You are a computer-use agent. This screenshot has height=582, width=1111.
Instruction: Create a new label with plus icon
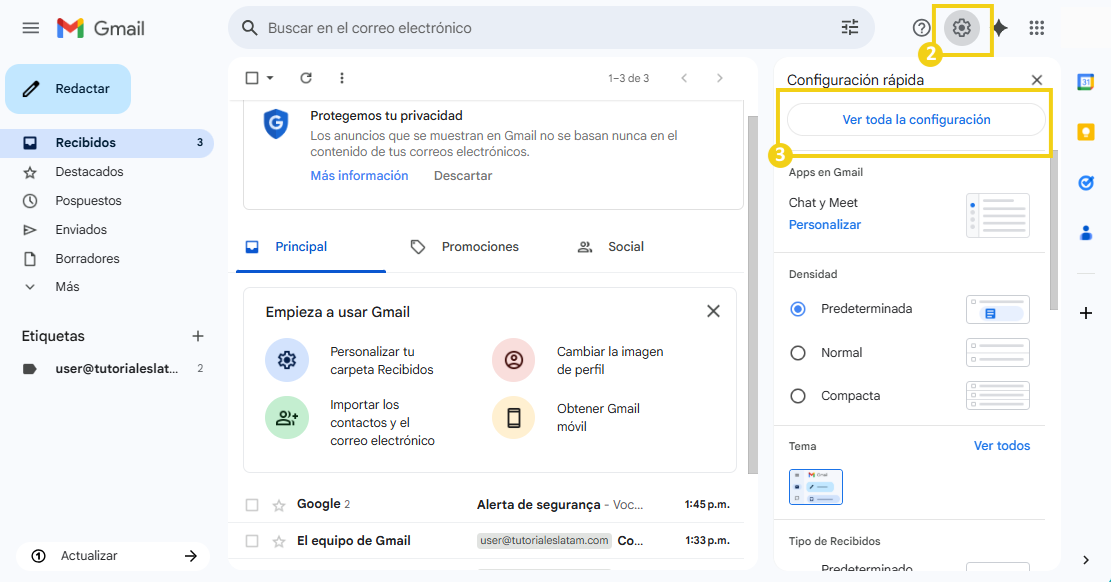point(198,336)
